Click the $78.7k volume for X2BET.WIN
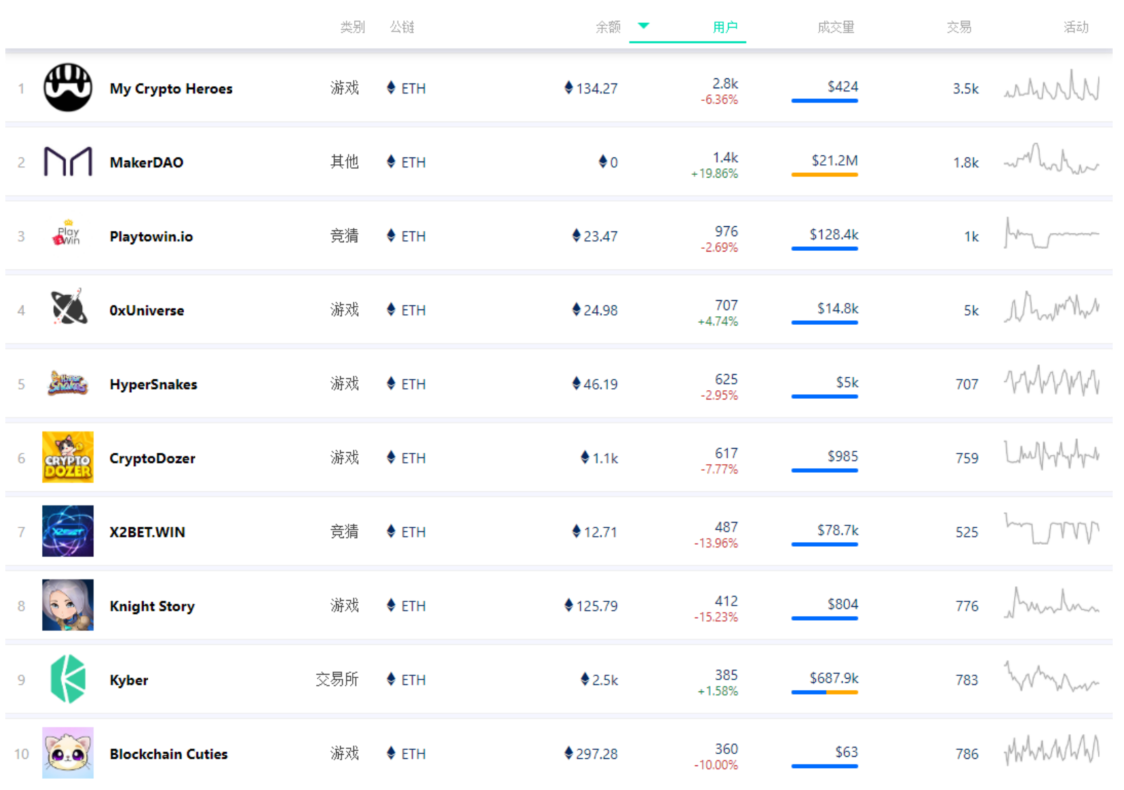Screen dimensions: 1124x790 837,530
